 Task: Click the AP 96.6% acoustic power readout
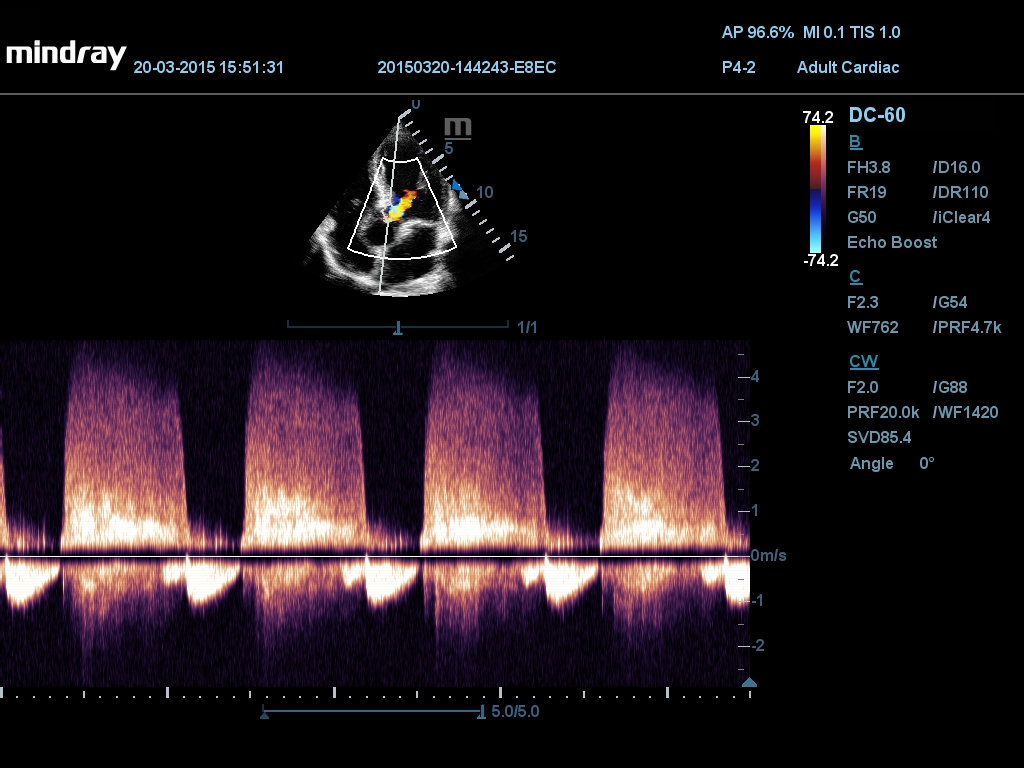click(757, 32)
